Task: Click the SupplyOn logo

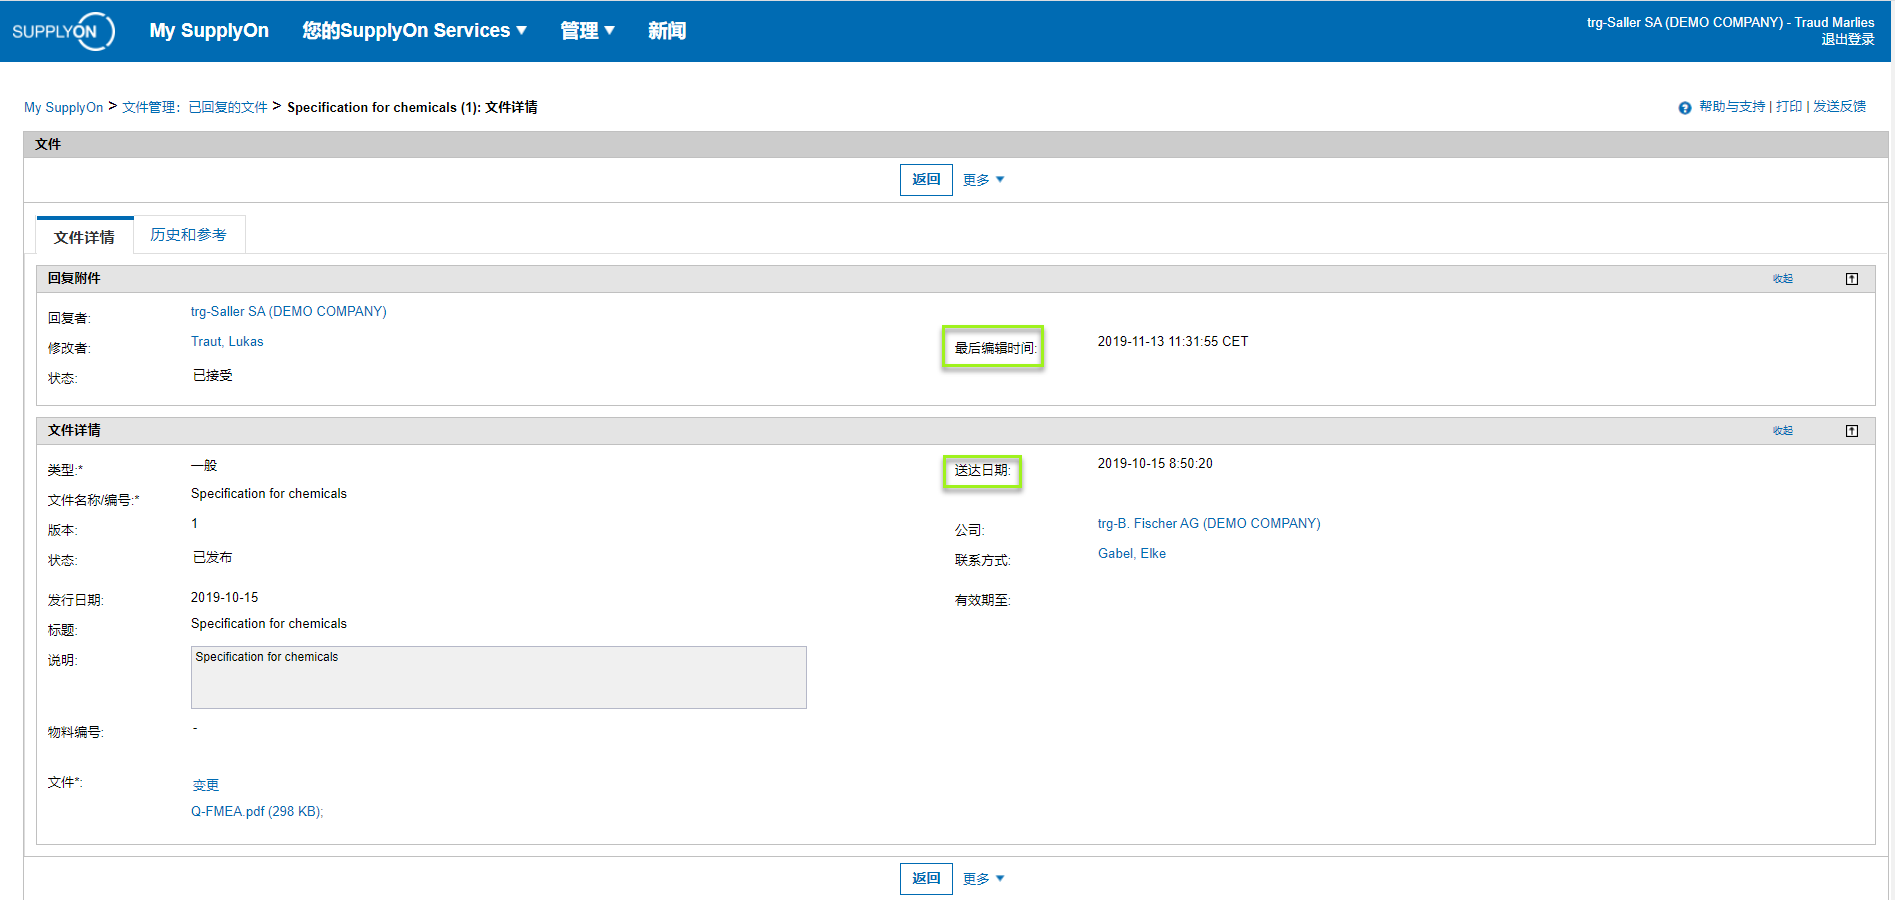Action: pyautogui.click(x=63, y=31)
